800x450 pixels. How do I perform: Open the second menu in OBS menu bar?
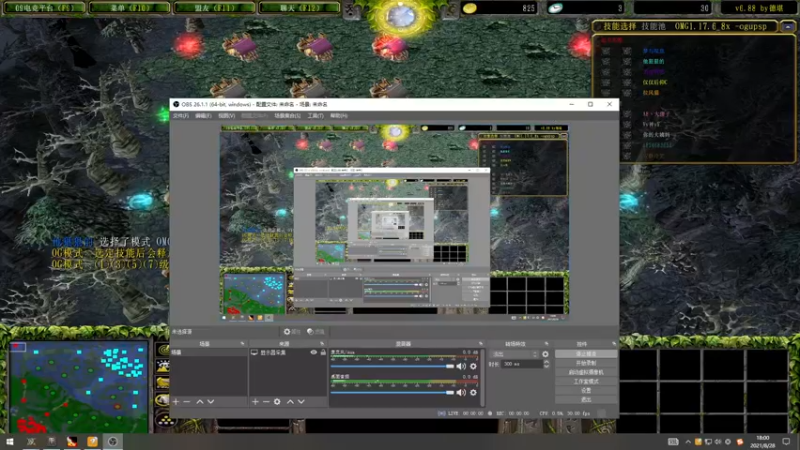(203, 116)
